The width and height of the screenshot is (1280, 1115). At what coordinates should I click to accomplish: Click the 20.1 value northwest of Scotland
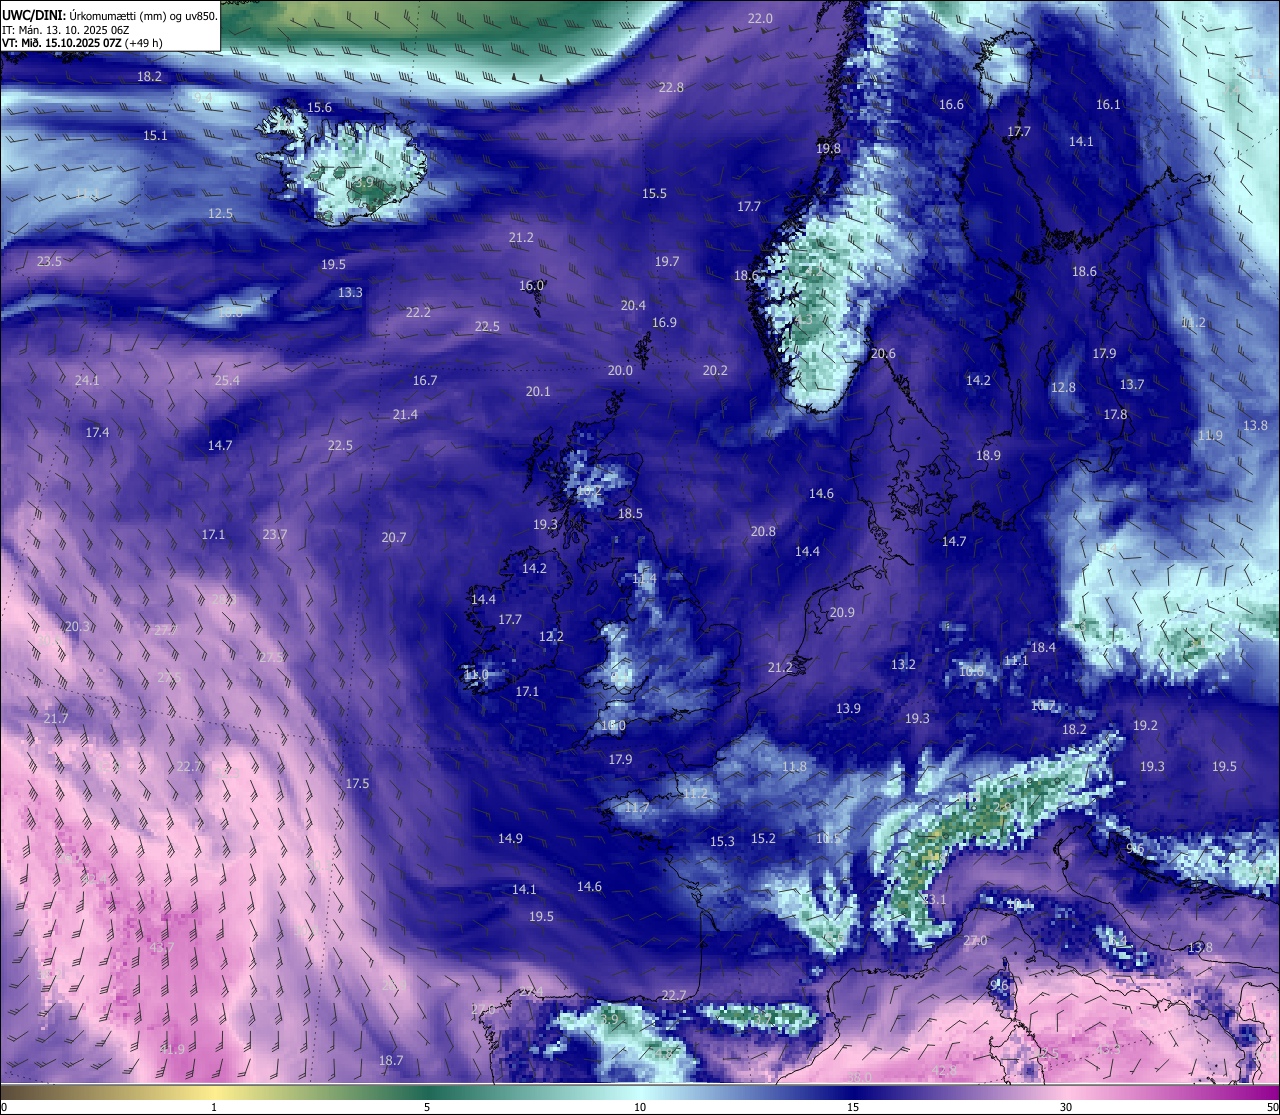click(x=538, y=391)
